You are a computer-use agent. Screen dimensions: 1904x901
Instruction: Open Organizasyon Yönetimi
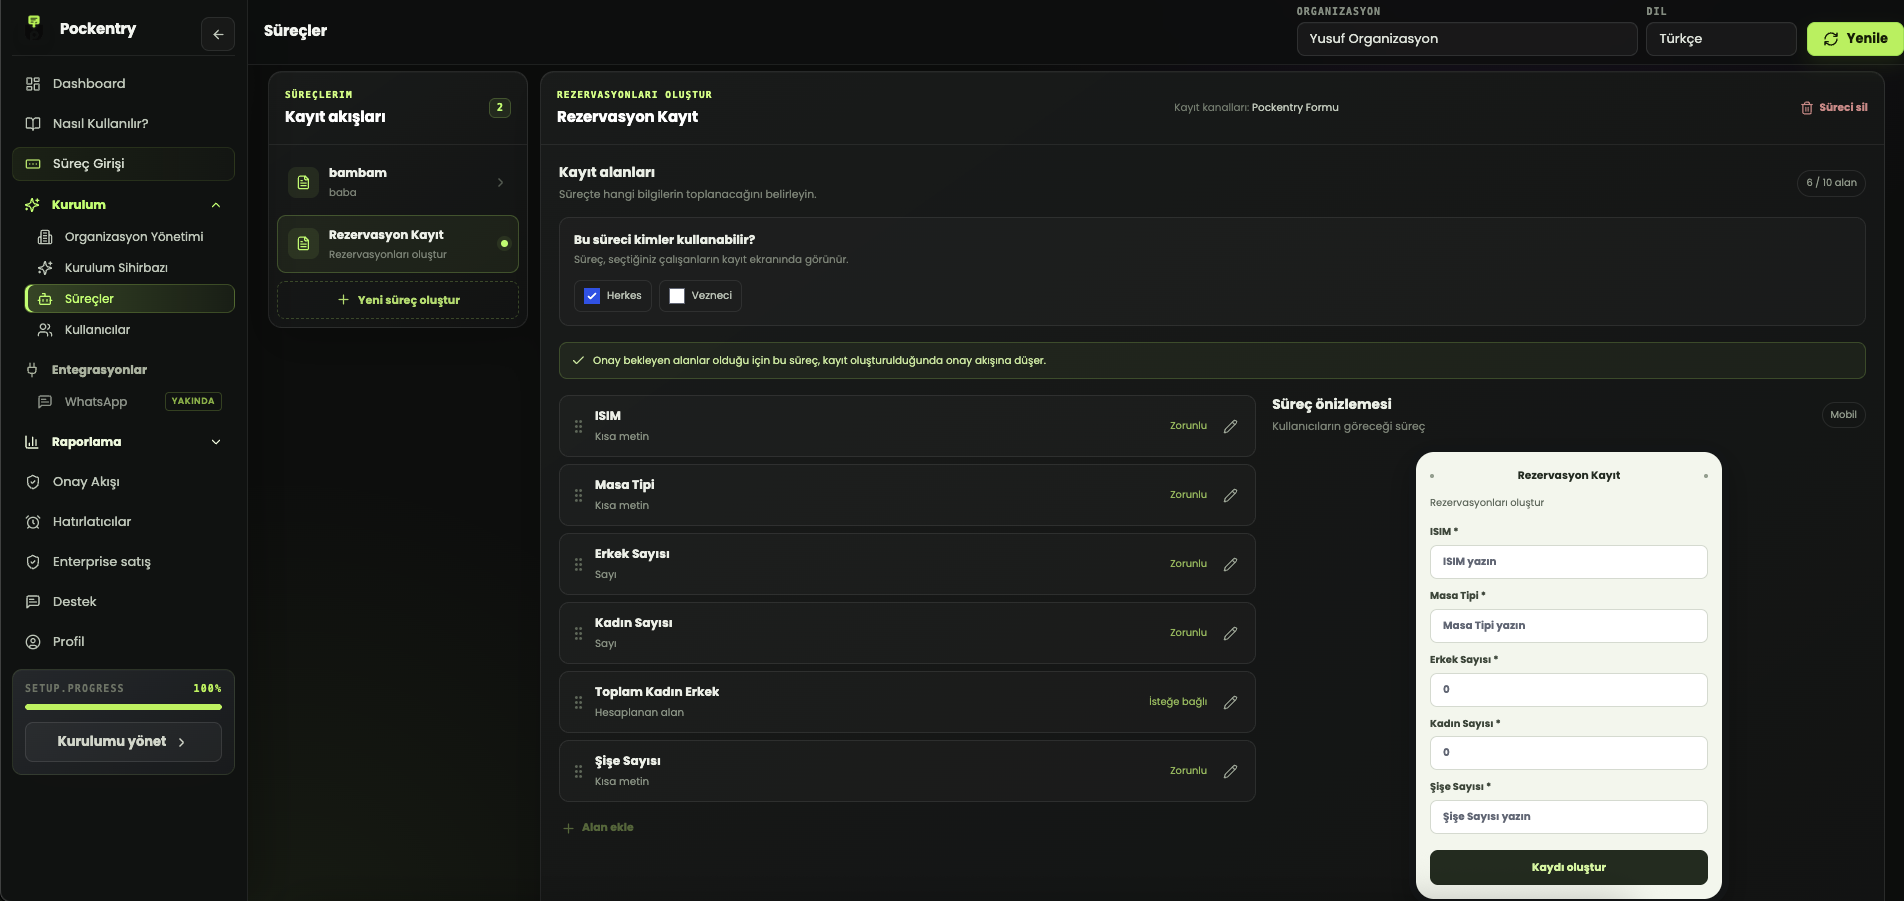click(x=129, y=237)
